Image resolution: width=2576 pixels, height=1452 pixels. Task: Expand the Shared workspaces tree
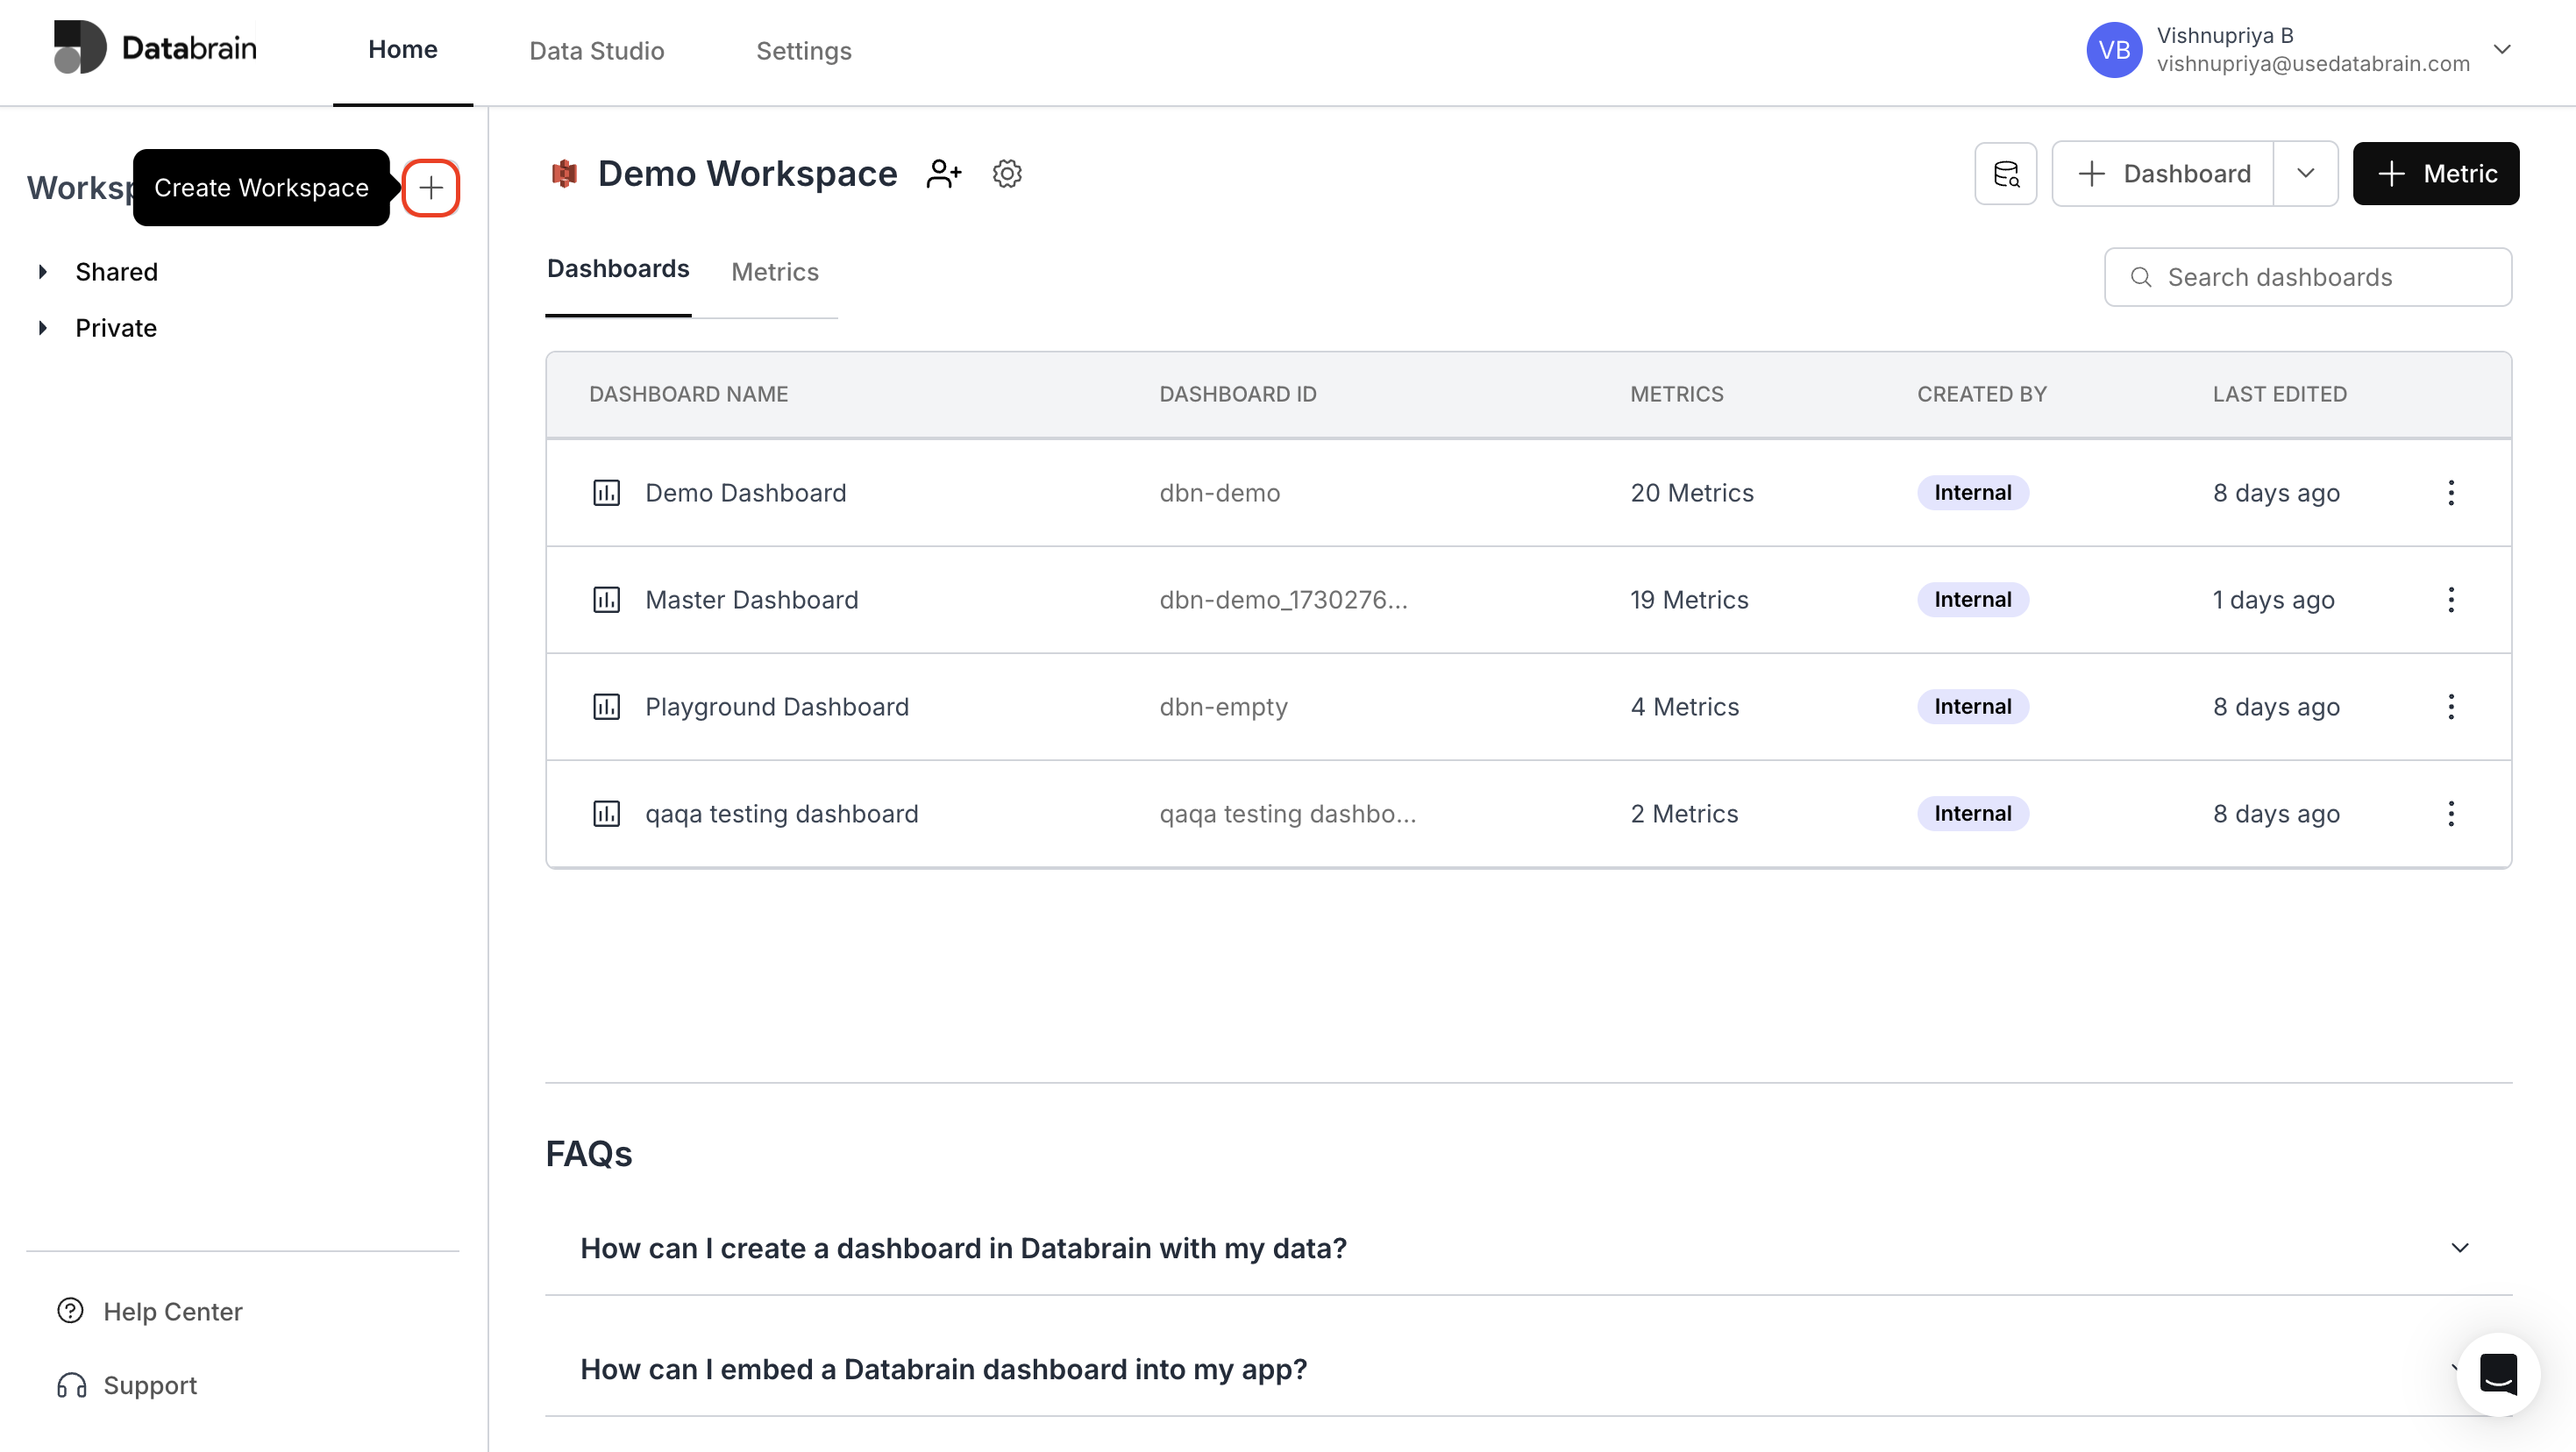pos(43,272)
